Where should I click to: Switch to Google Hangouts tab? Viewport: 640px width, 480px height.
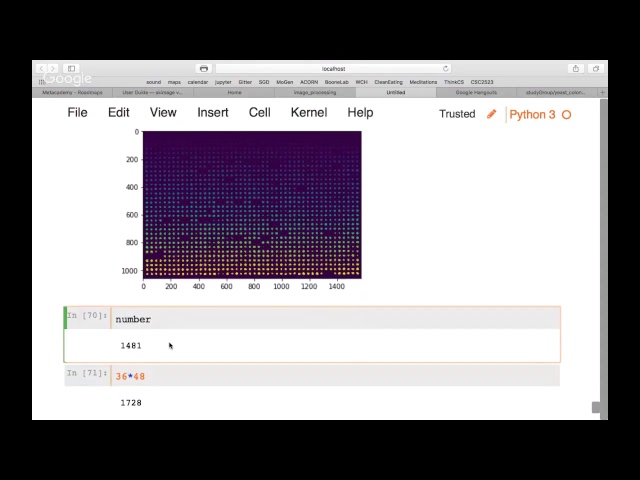pos(476,93)
